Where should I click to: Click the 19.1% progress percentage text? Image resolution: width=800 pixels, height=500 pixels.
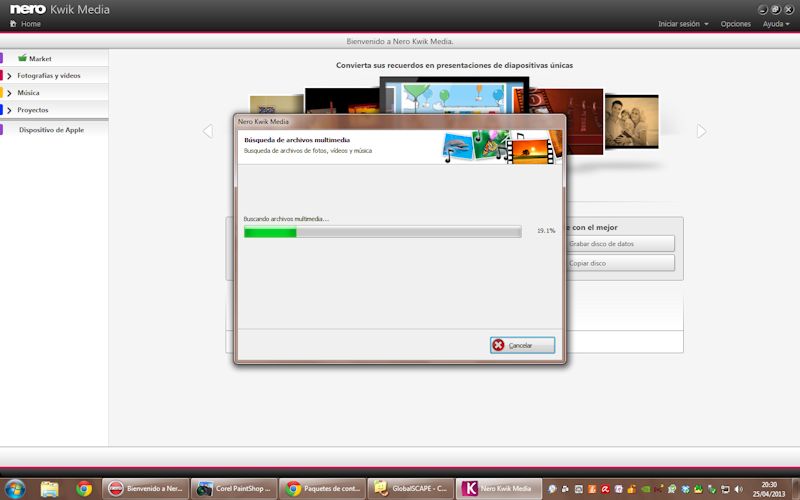[546, 231]
